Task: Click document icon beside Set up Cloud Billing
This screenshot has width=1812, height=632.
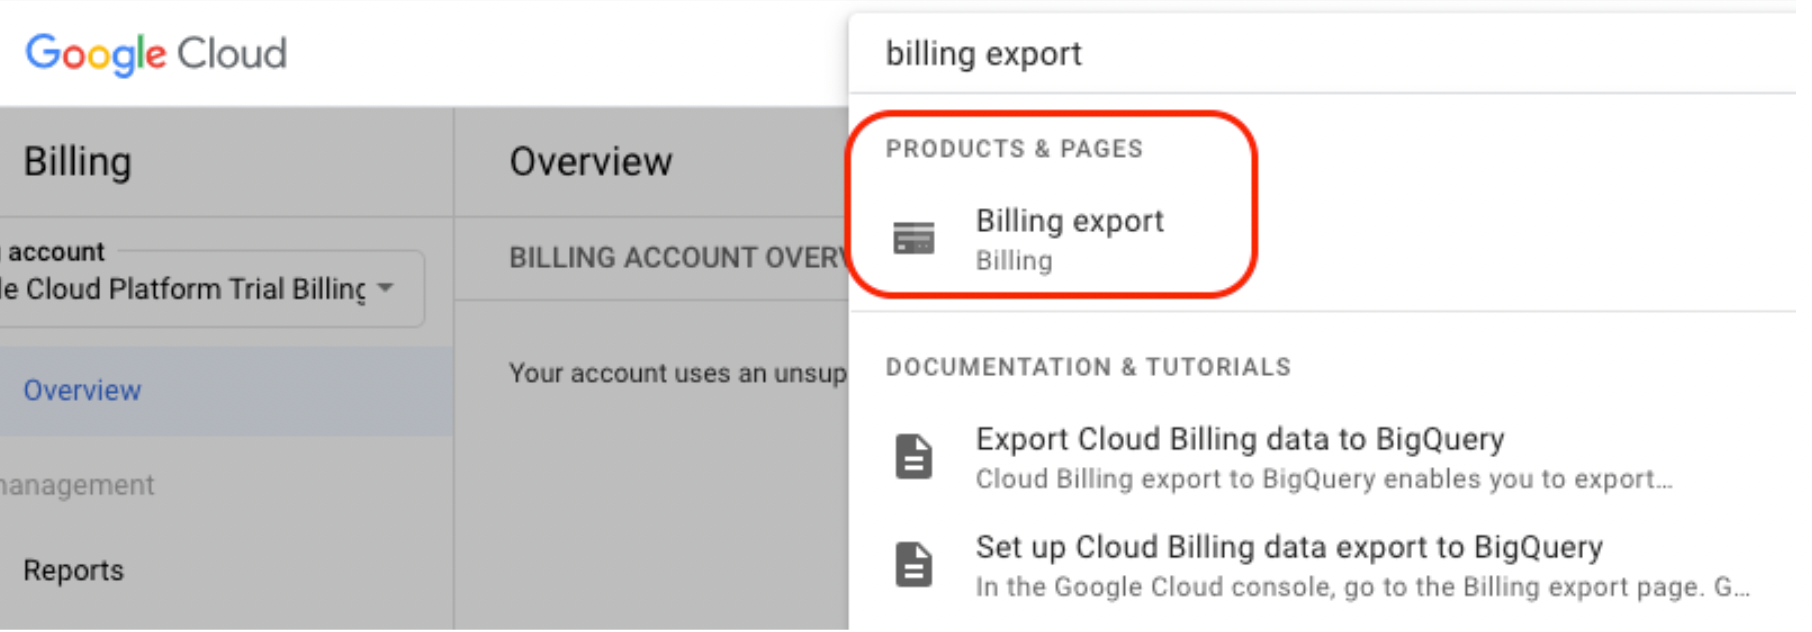Action: pos(913,564)
